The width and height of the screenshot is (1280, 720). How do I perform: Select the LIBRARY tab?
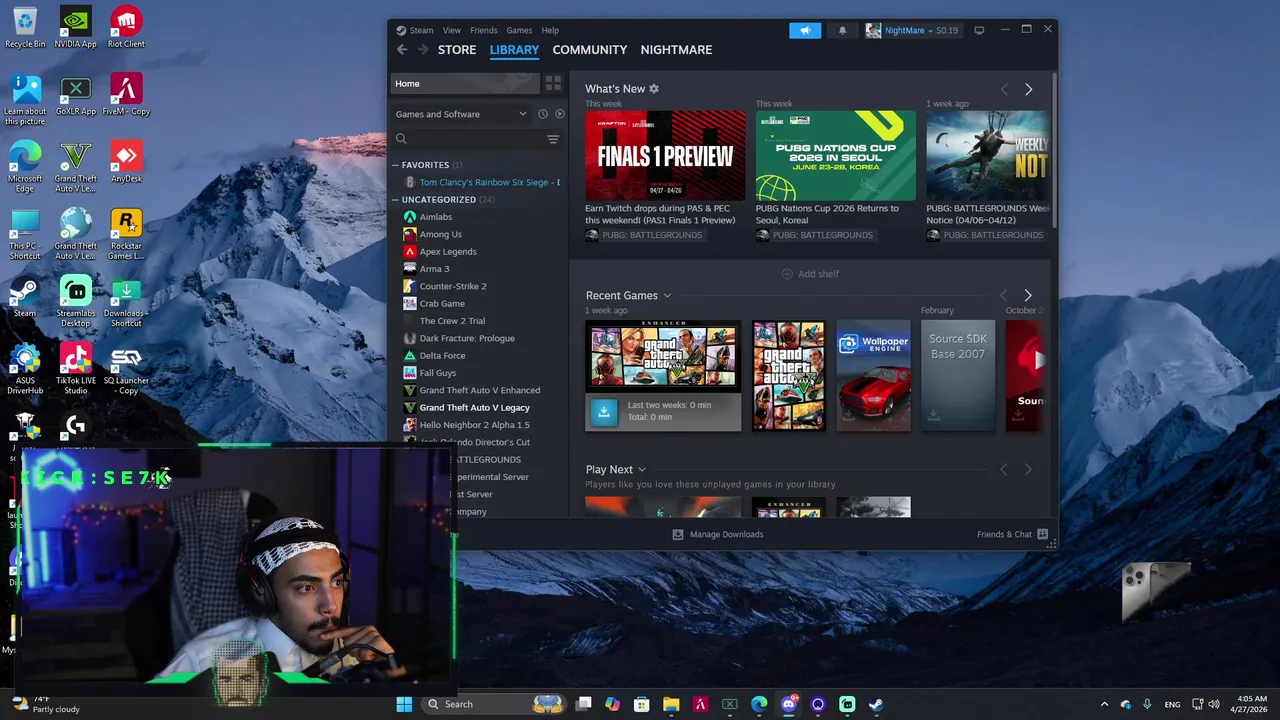(x=514, y=50)
